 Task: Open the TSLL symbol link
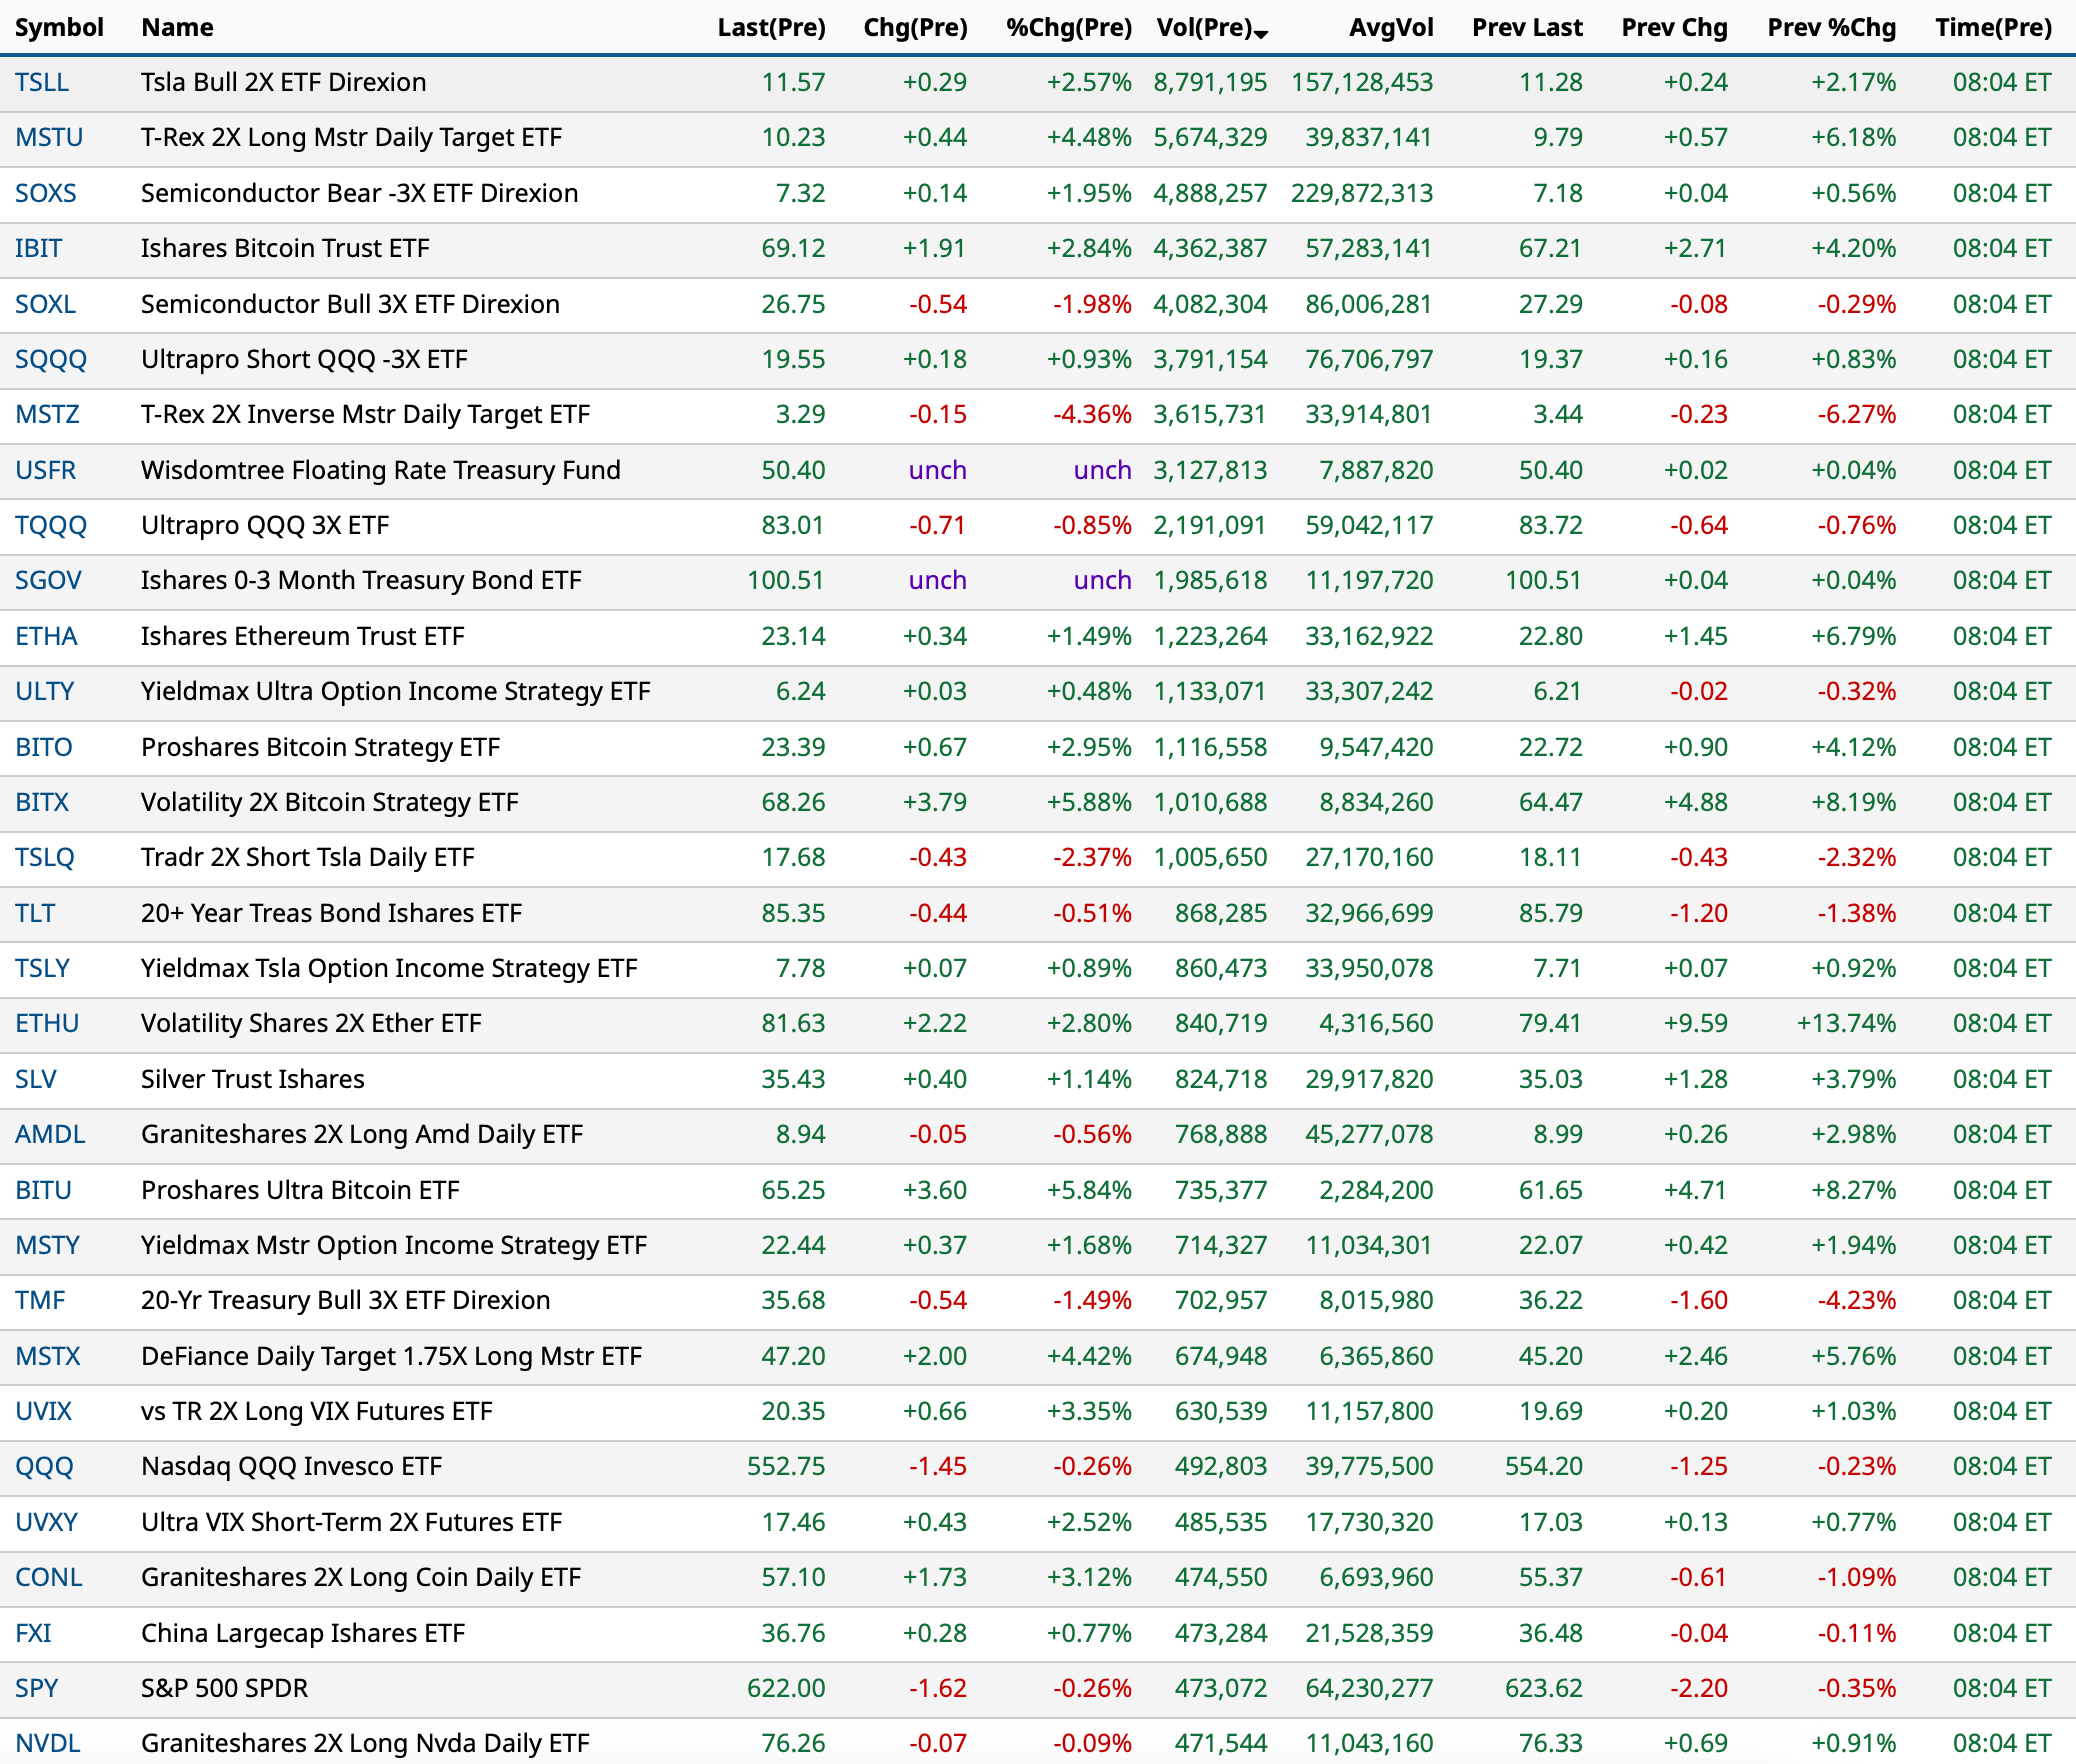point(42,82)
